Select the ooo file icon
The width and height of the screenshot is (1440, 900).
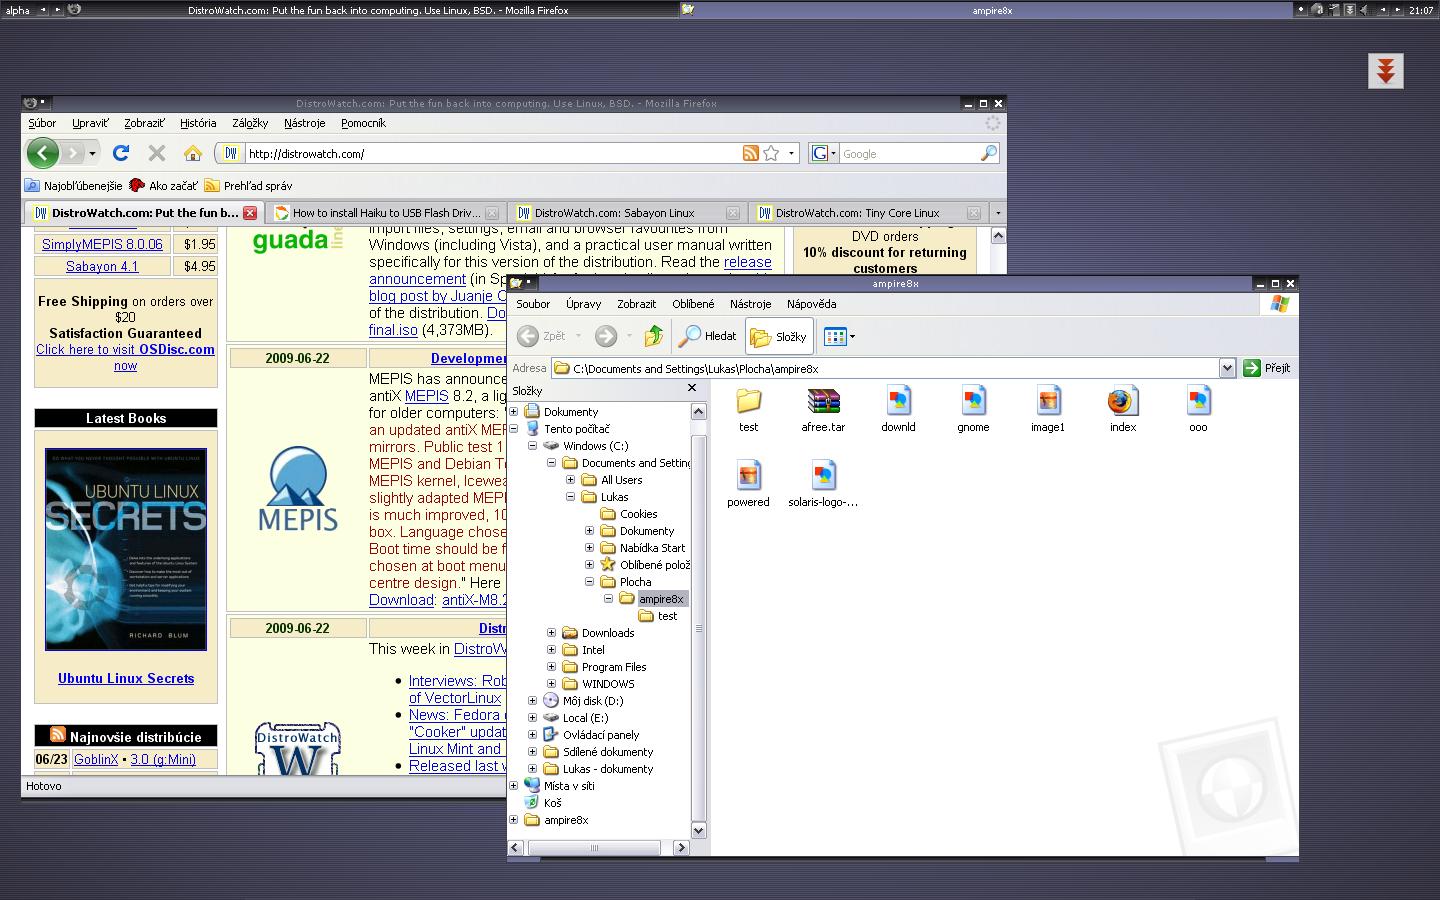[x=1198, y=410]
